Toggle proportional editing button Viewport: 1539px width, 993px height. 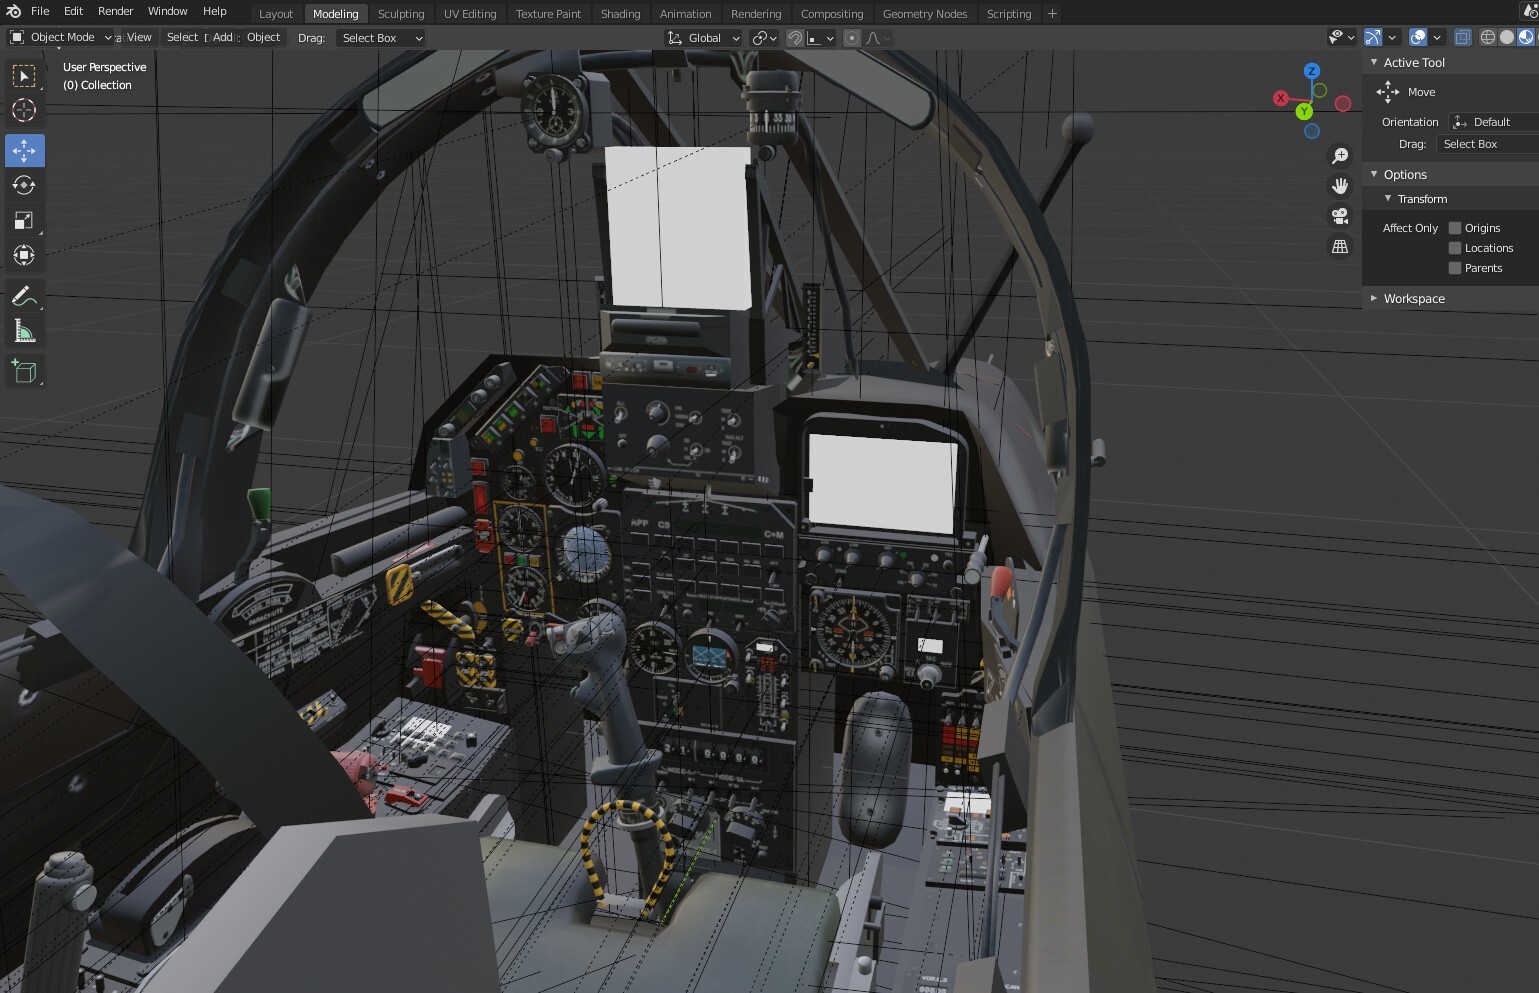852,38
